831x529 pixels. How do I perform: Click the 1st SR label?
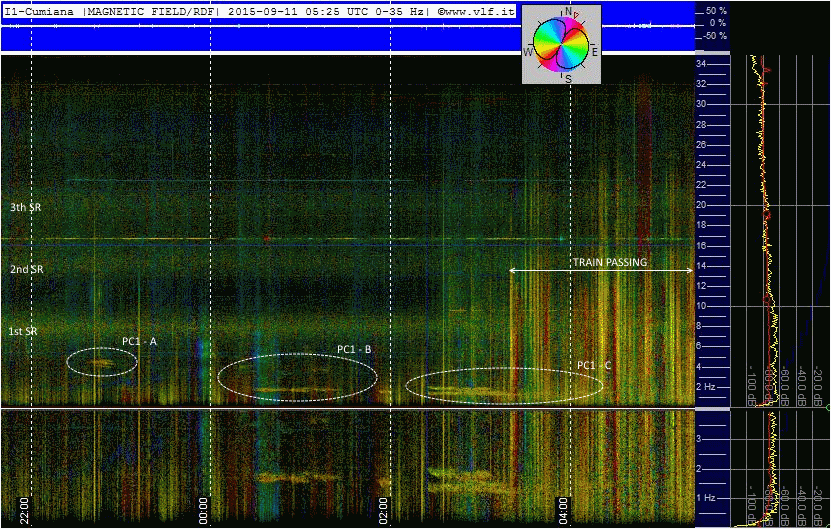click(26, 331)
